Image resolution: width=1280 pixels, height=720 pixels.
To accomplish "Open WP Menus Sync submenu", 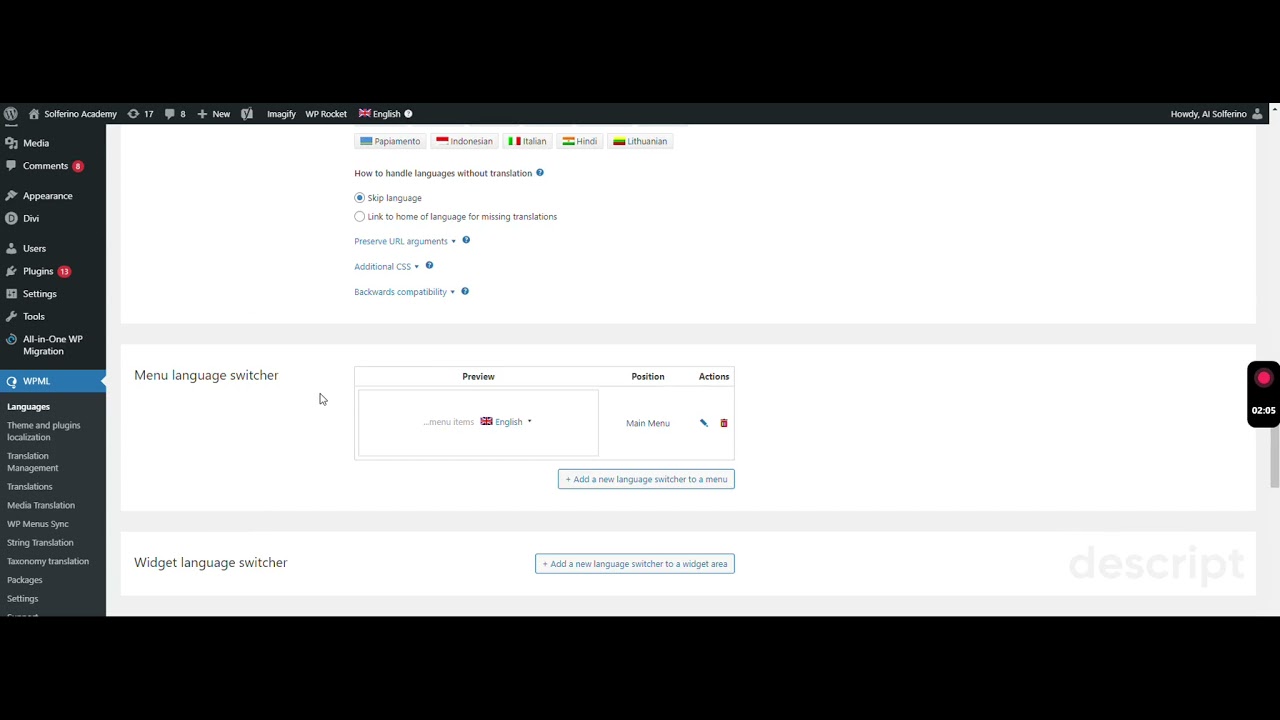I will pyautogui.click(x=38, y=524).
